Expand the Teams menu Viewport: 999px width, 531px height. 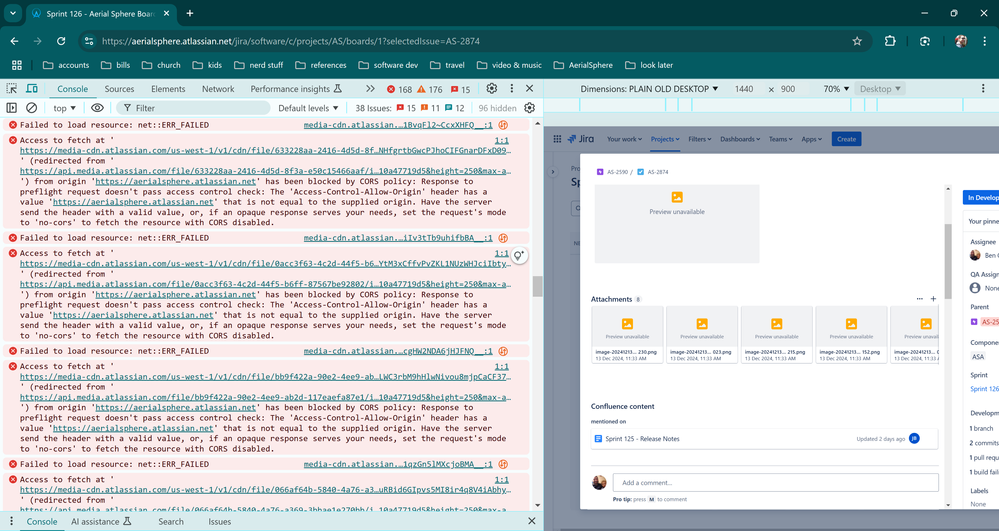780,139
